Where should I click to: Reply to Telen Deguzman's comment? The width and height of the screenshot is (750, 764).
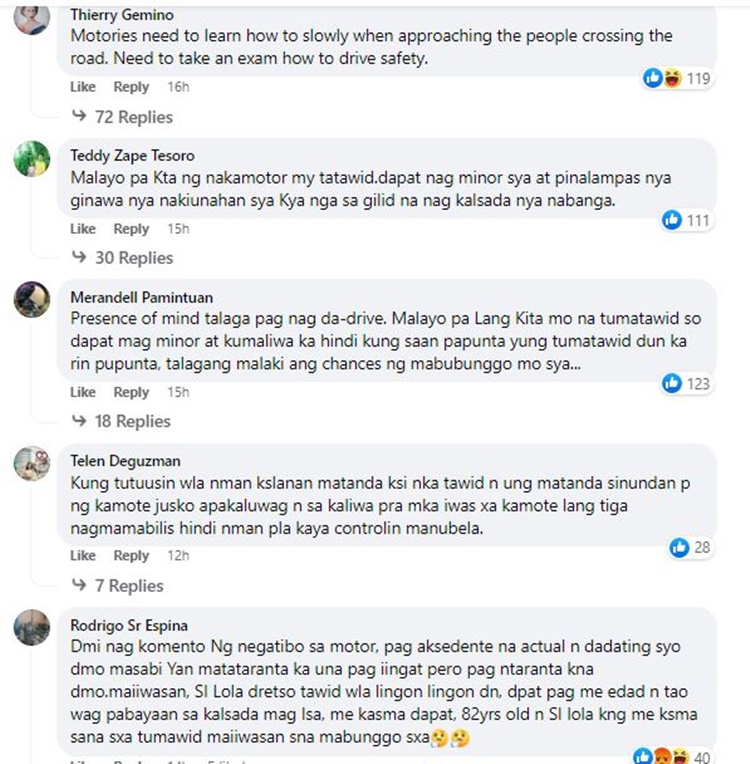(131, 555)
